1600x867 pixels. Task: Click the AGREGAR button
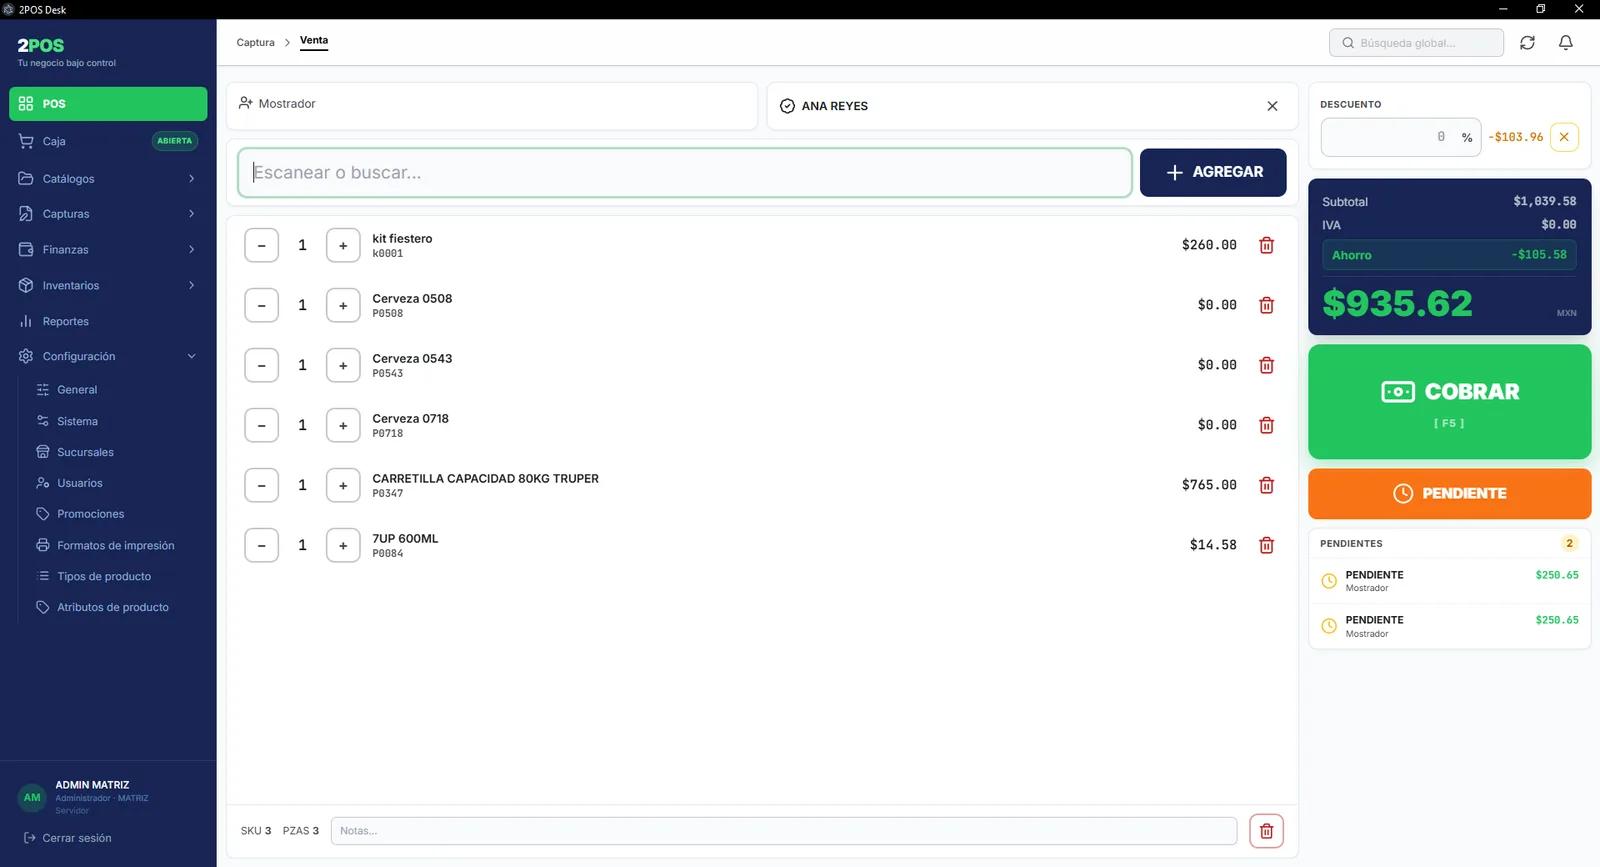(x=1213, y=172)
